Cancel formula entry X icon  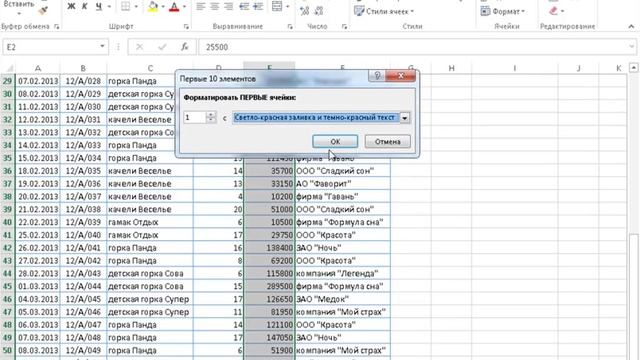[140, 47]
